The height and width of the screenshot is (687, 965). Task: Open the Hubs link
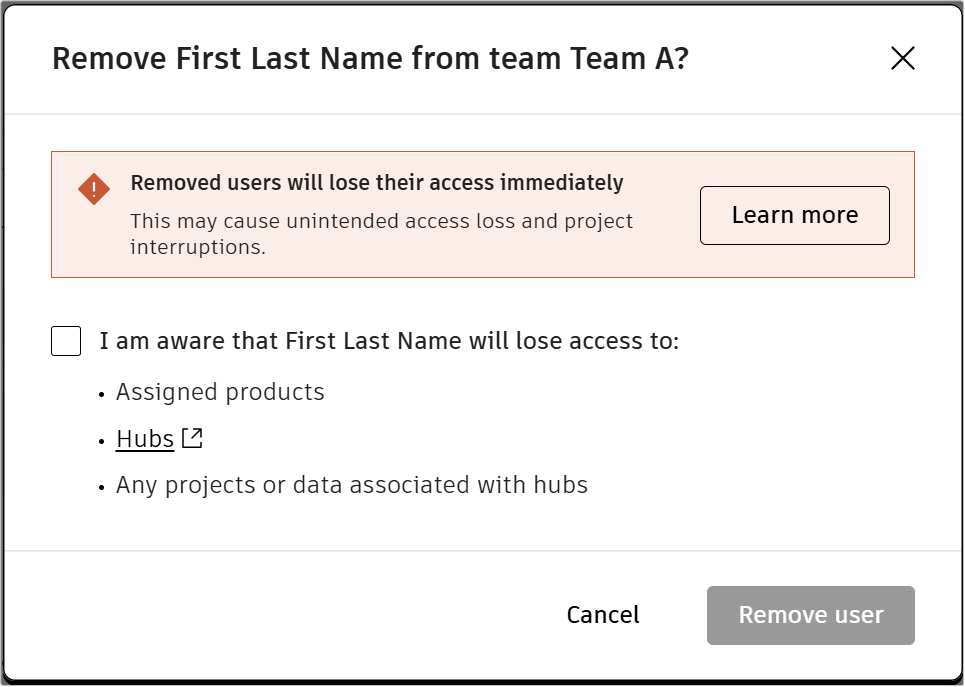click(x=144, y=439)
